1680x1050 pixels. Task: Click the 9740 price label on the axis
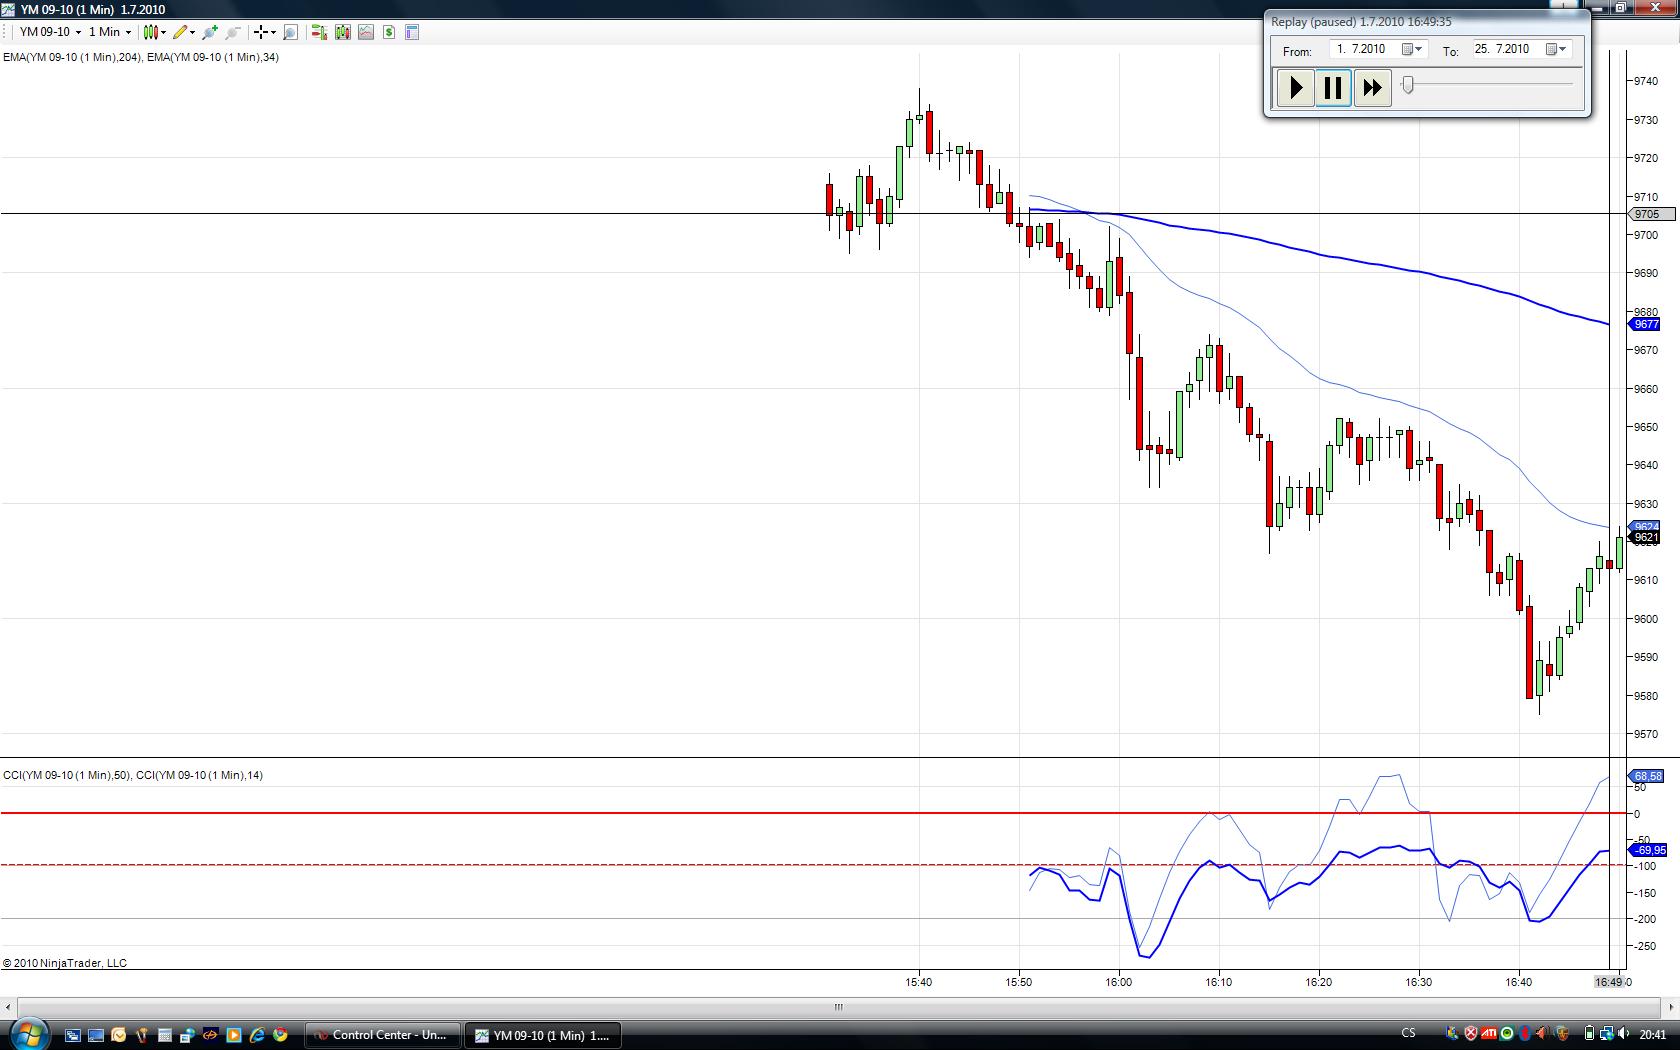point(1646,81)
